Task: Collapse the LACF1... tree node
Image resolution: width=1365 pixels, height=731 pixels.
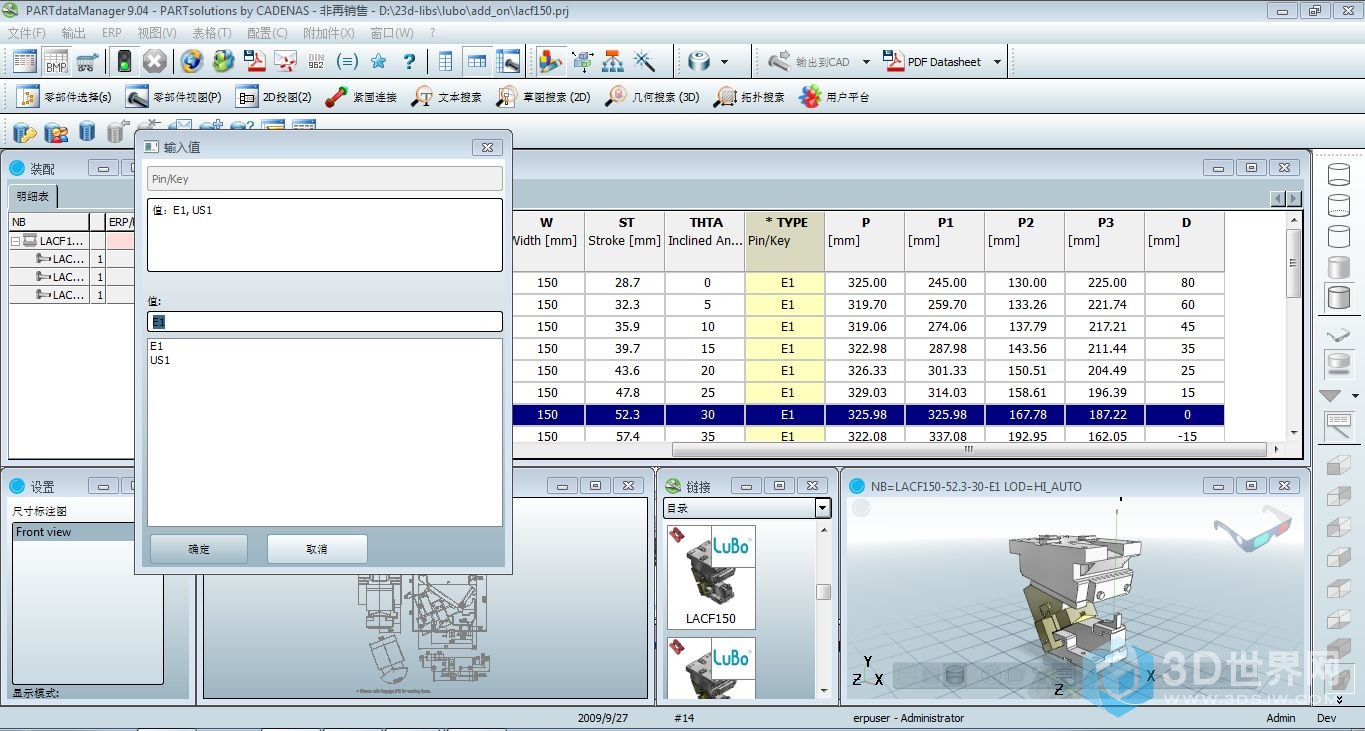Action: (16, 241)
